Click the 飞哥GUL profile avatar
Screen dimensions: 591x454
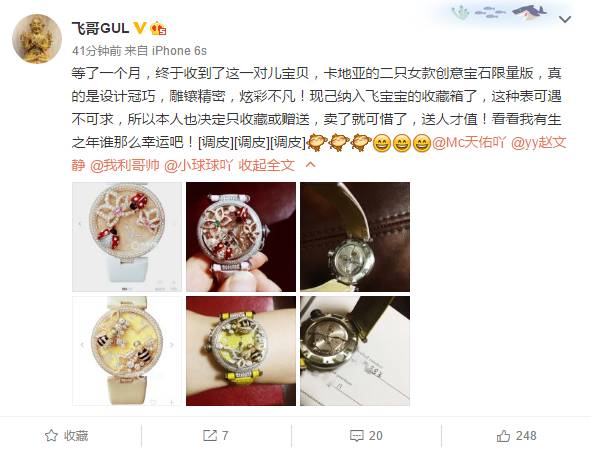tap(37, 39)
